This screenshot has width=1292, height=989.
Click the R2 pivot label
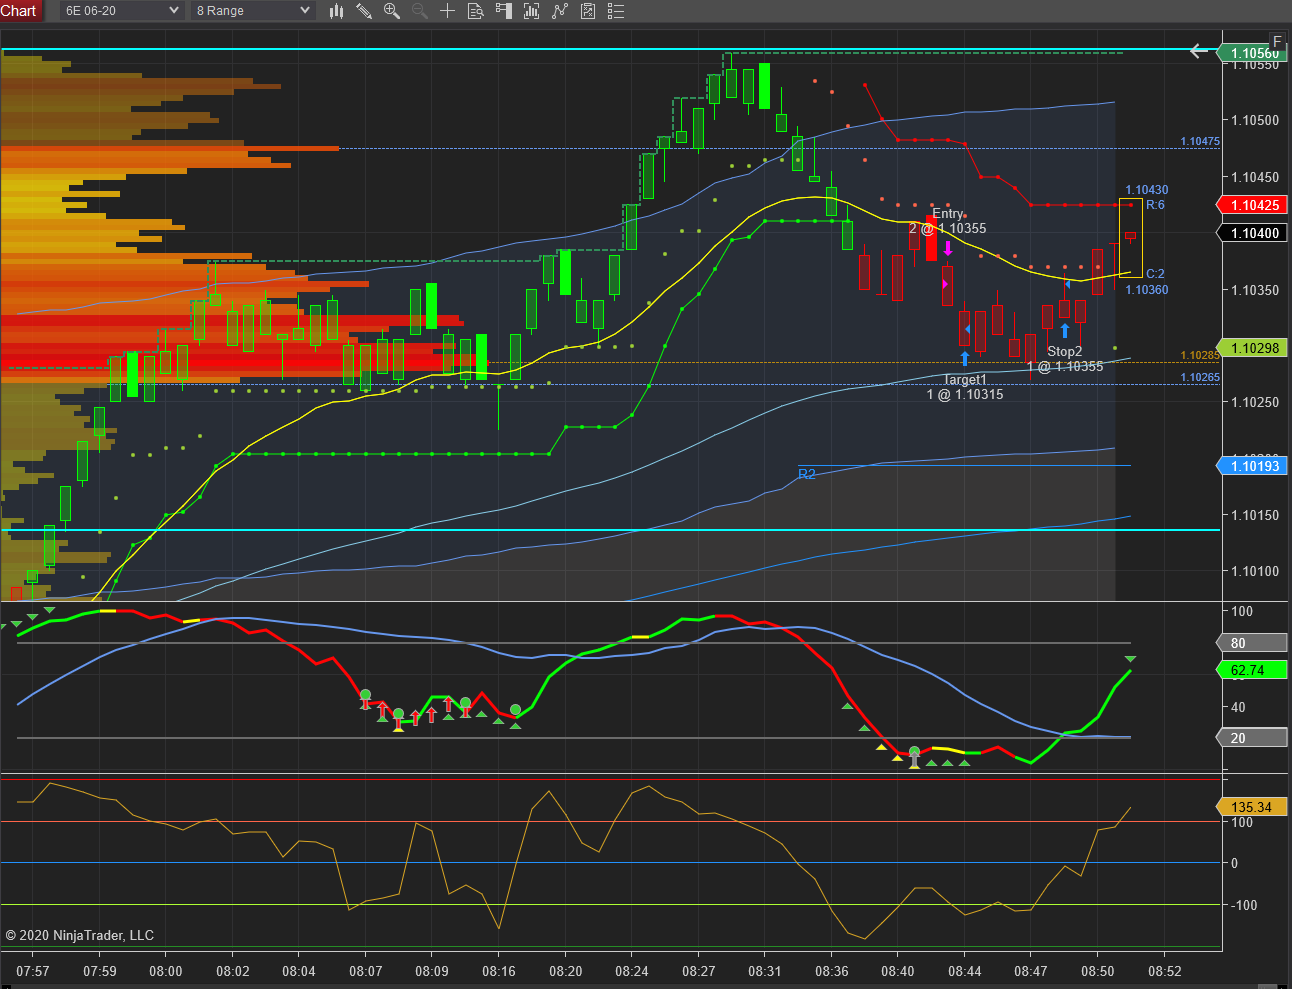click(807, 474)
